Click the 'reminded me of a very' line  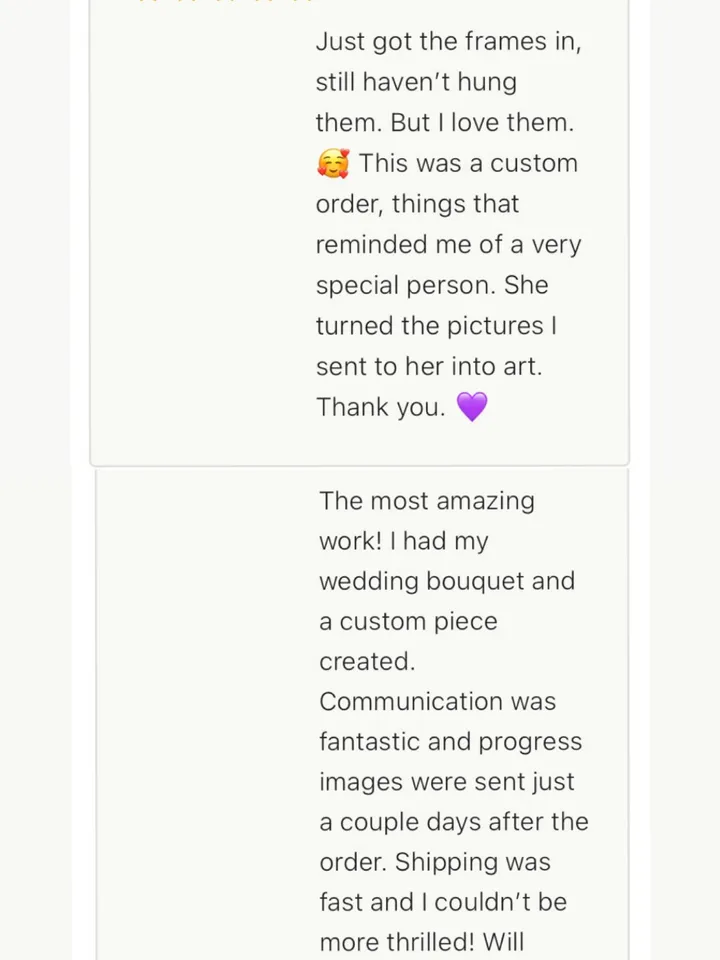[x=448, y=244]
